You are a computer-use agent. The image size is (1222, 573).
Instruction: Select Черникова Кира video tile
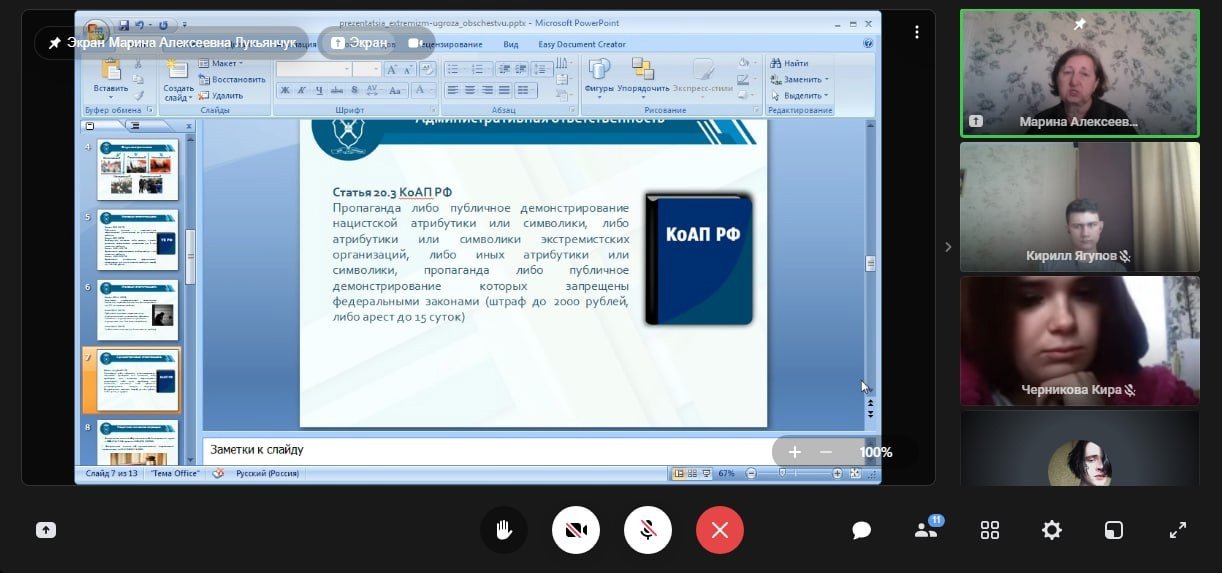(1079, 341)
